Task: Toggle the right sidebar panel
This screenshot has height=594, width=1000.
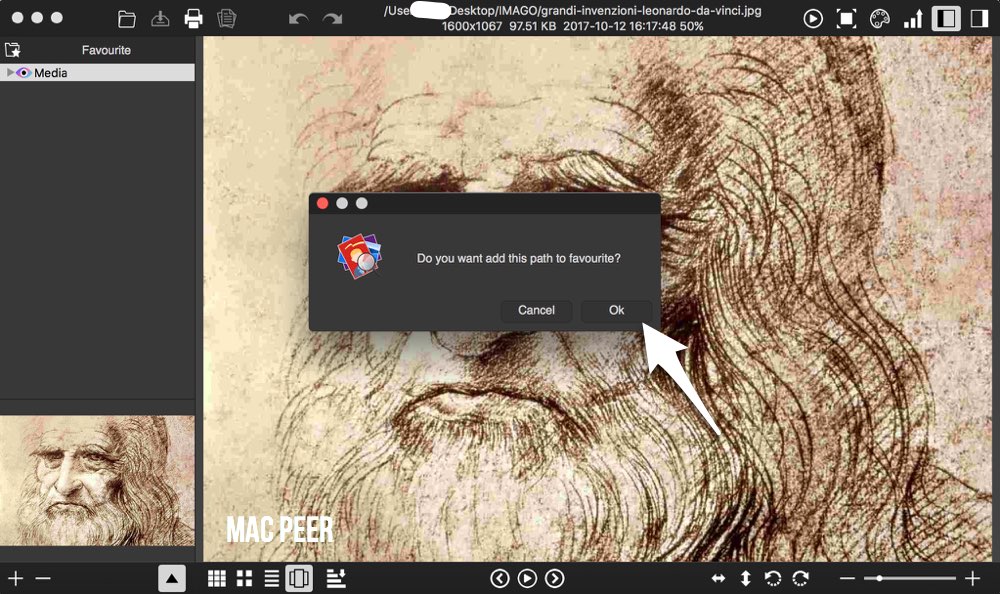Action: (x=979, y=18)
